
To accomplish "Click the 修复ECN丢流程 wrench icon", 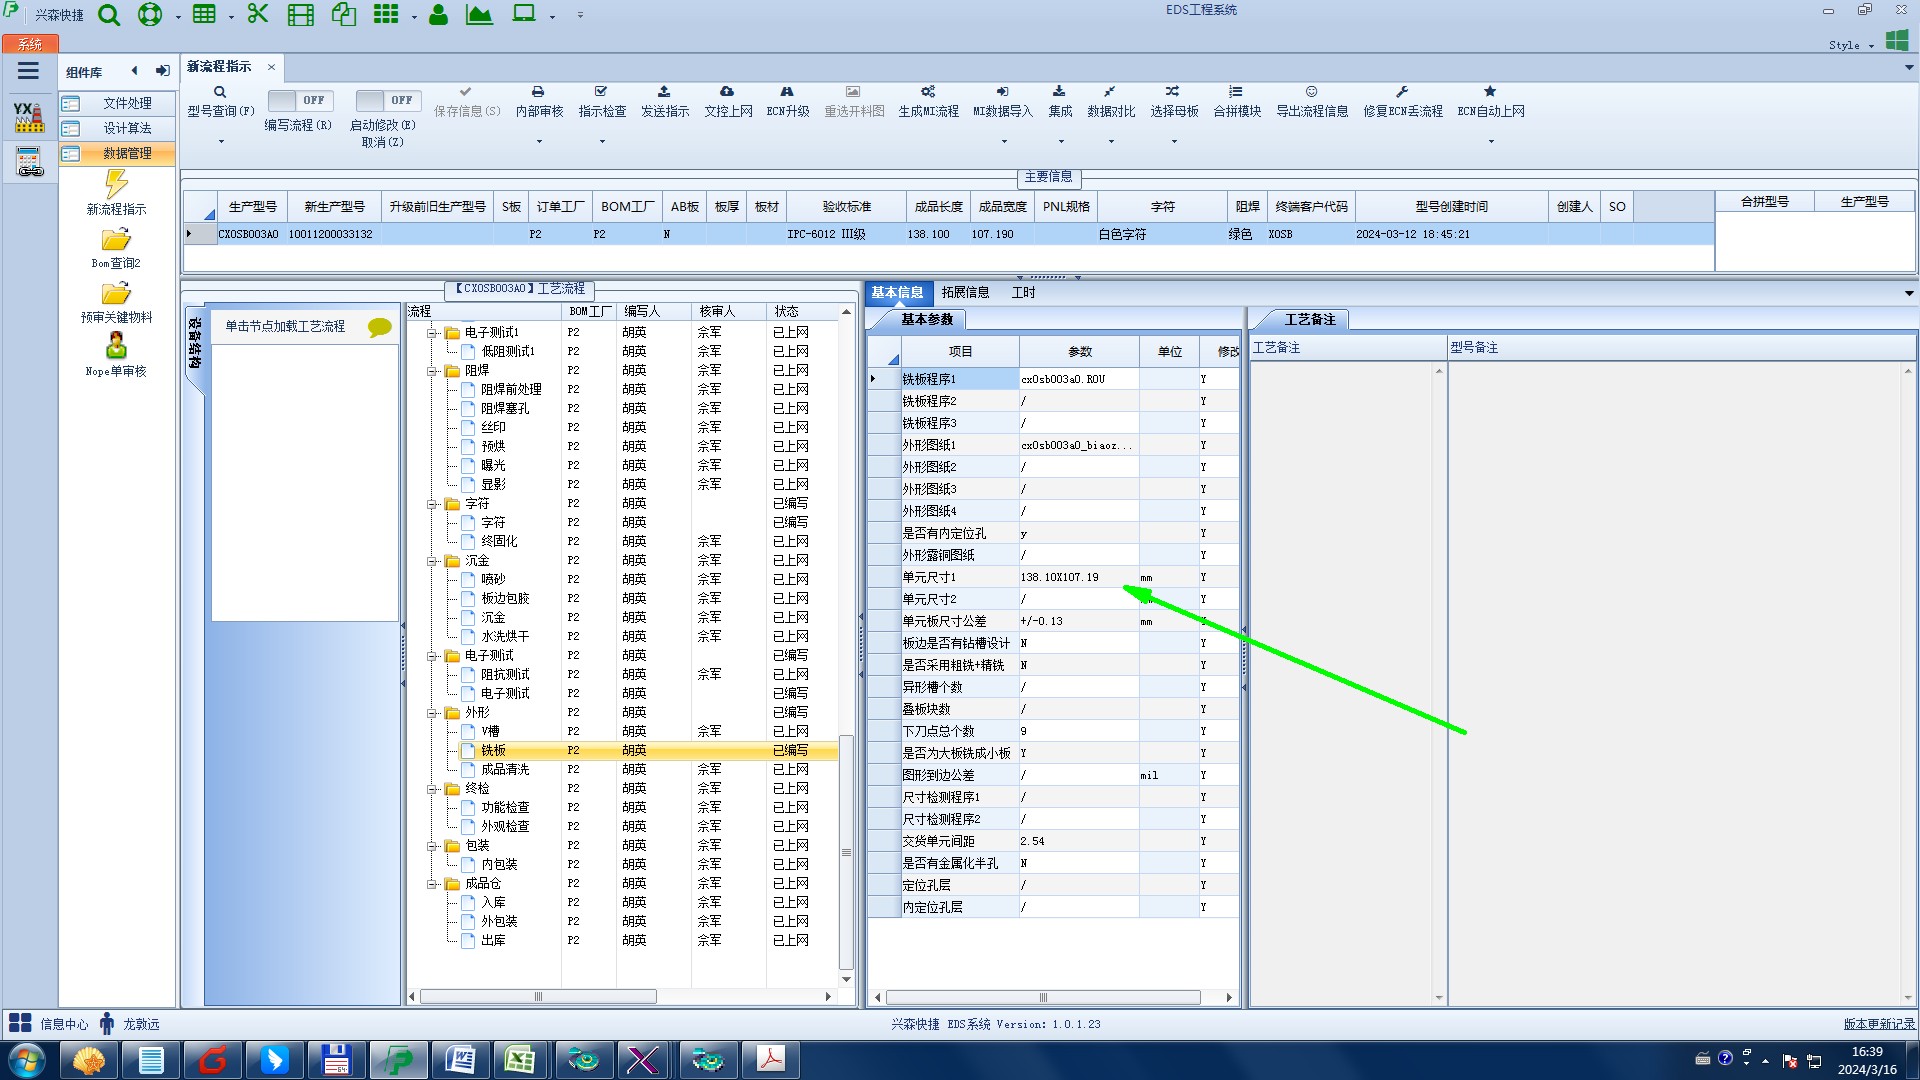I will [x=1402, y=92].
